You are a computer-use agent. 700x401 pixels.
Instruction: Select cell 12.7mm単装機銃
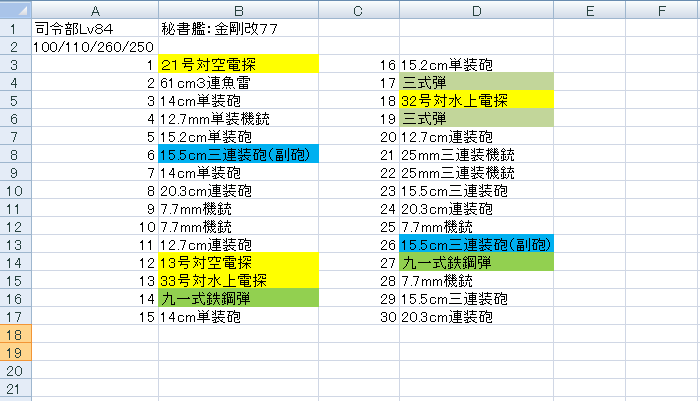238,118
